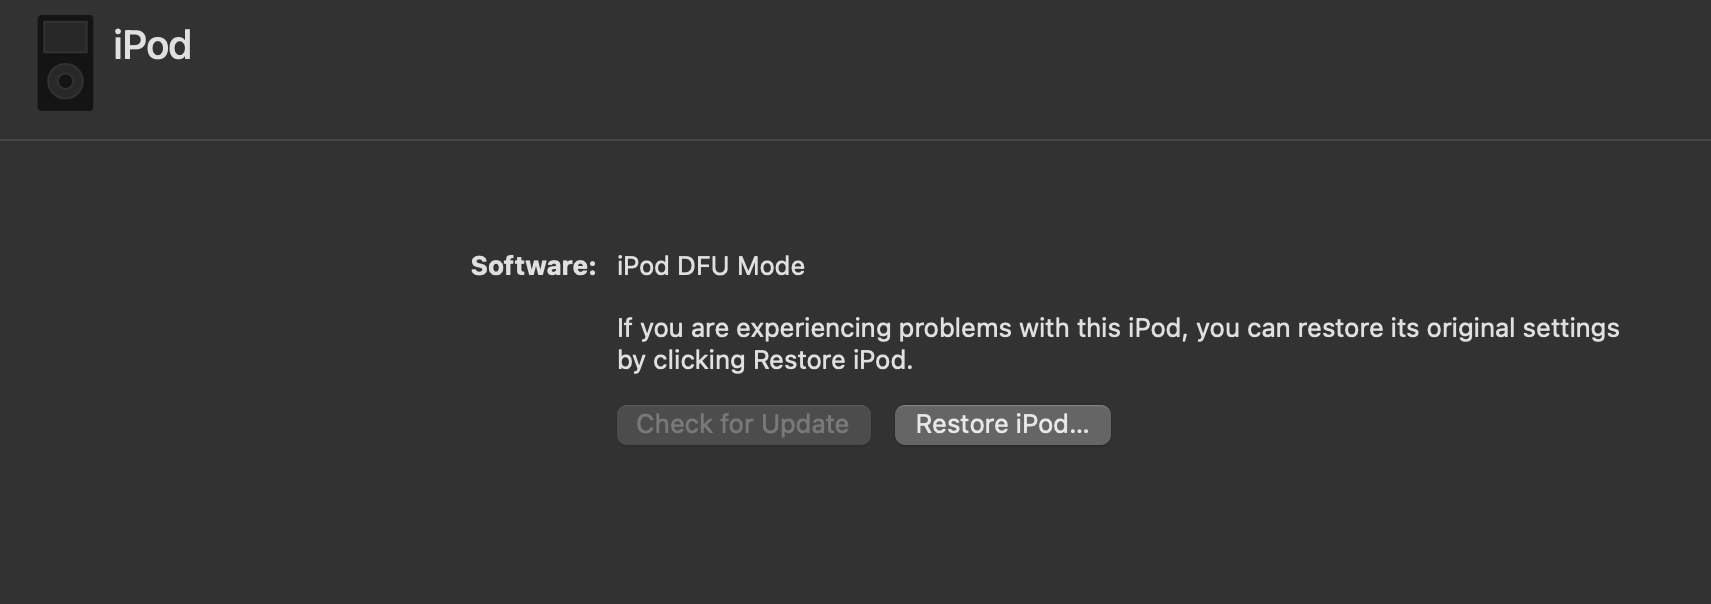
Task: Click the iPod device icon
Action: [x=65, y=62]
